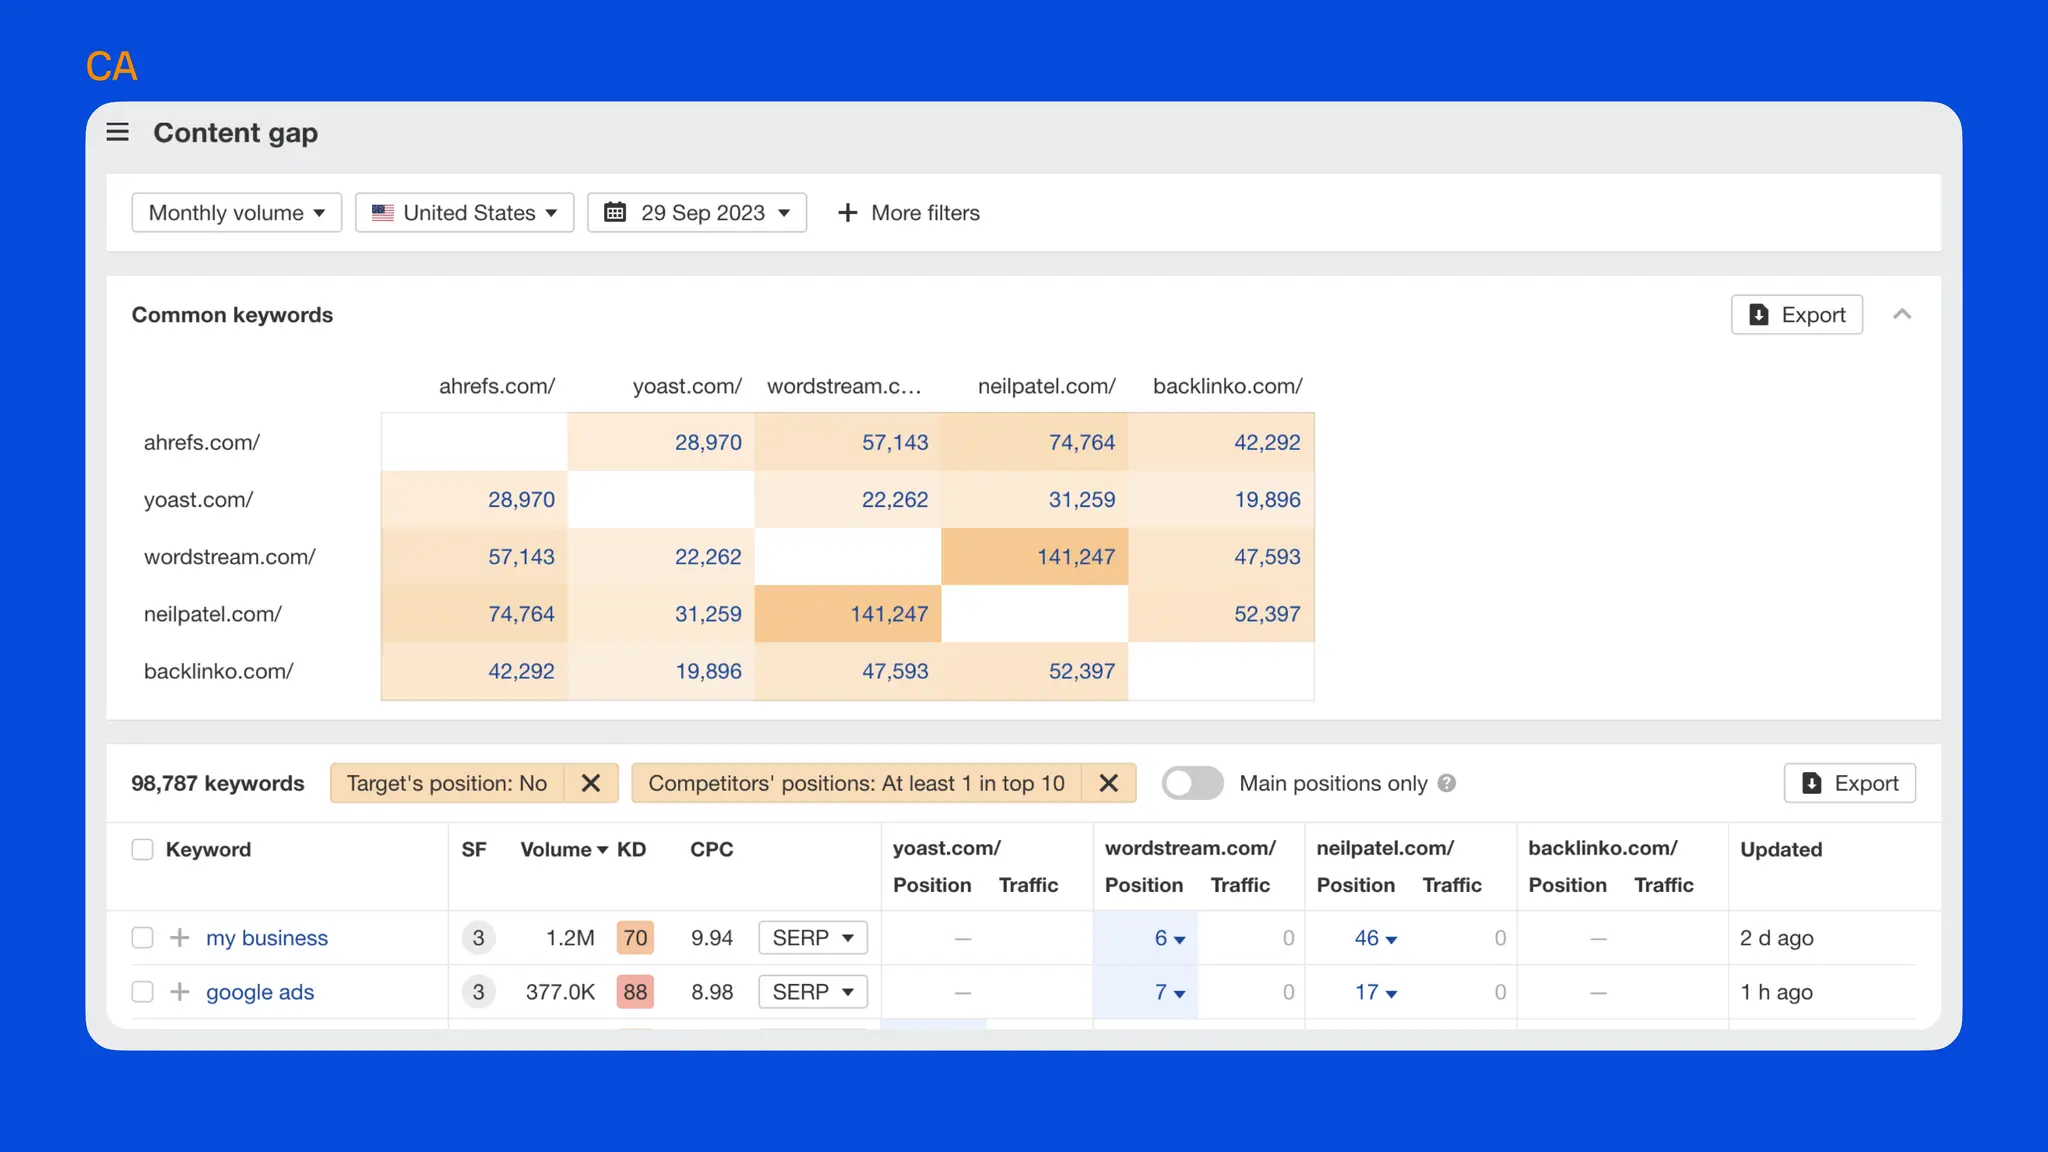This screenshot has height=1152, width=2048.
Task: Open the Monthly volume dropdown
Action: coord(237,213)
